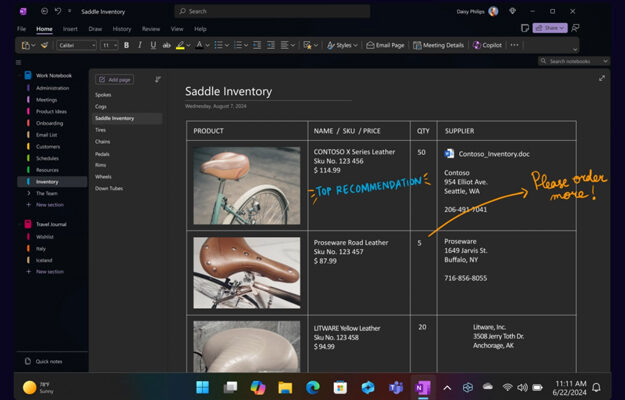Screen dimensions: 625x400
Task: Apply the yellow highlight color
Action: (x=180, y=45)
